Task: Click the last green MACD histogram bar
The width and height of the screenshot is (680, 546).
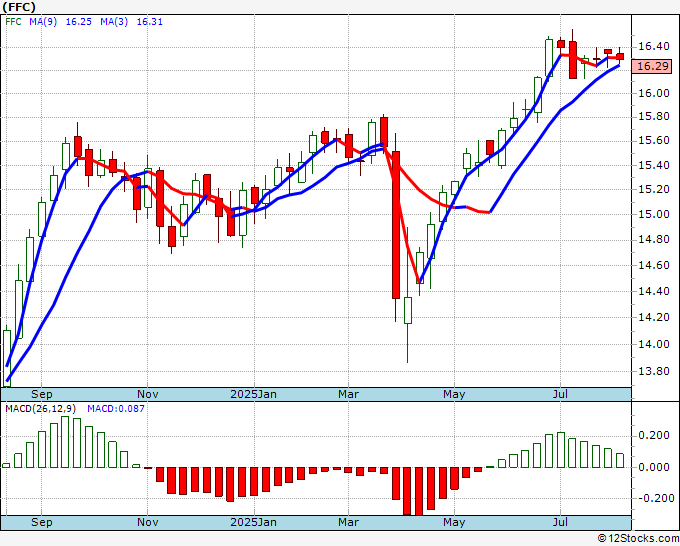Action: pos(620,461)
